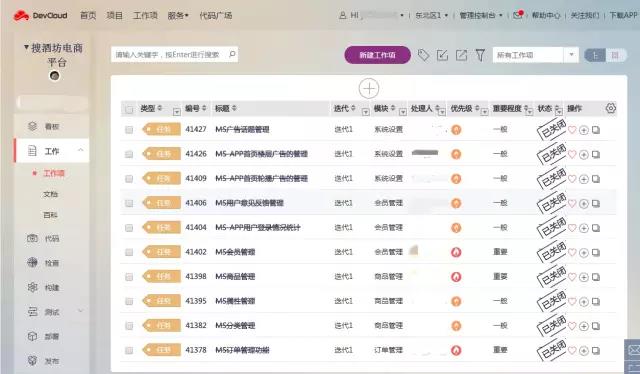Click the export icon in toolbar
The height and width of the screenshot is (374, 640).
[461, 55]
